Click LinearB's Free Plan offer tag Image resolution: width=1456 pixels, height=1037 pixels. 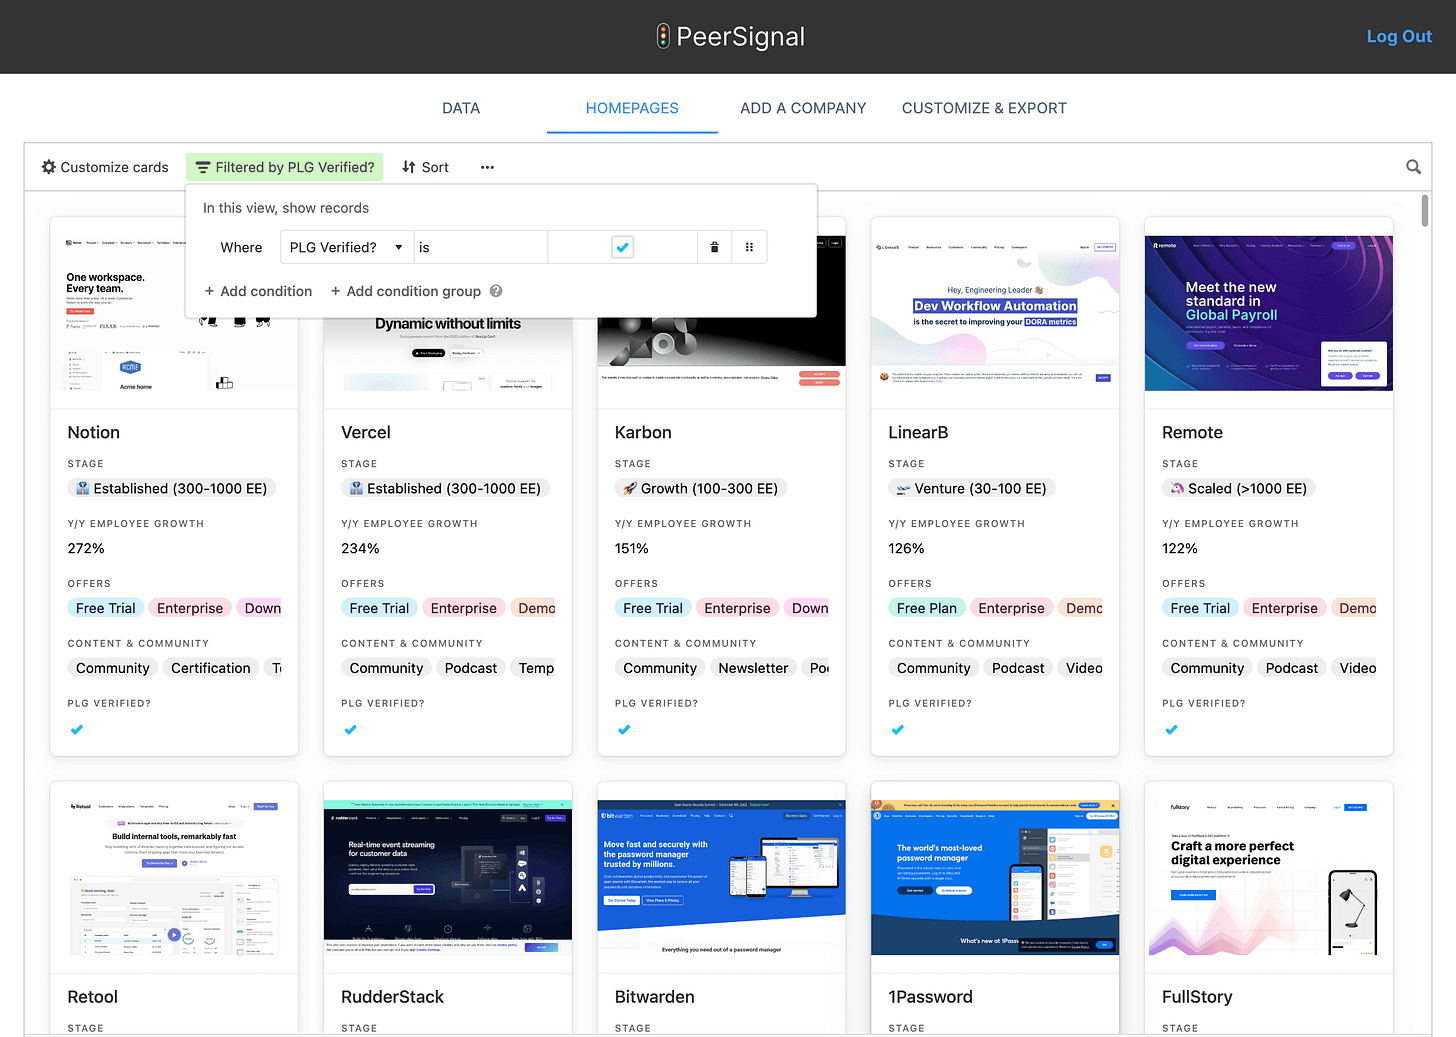pyautogui.click(x=927, y=608)
